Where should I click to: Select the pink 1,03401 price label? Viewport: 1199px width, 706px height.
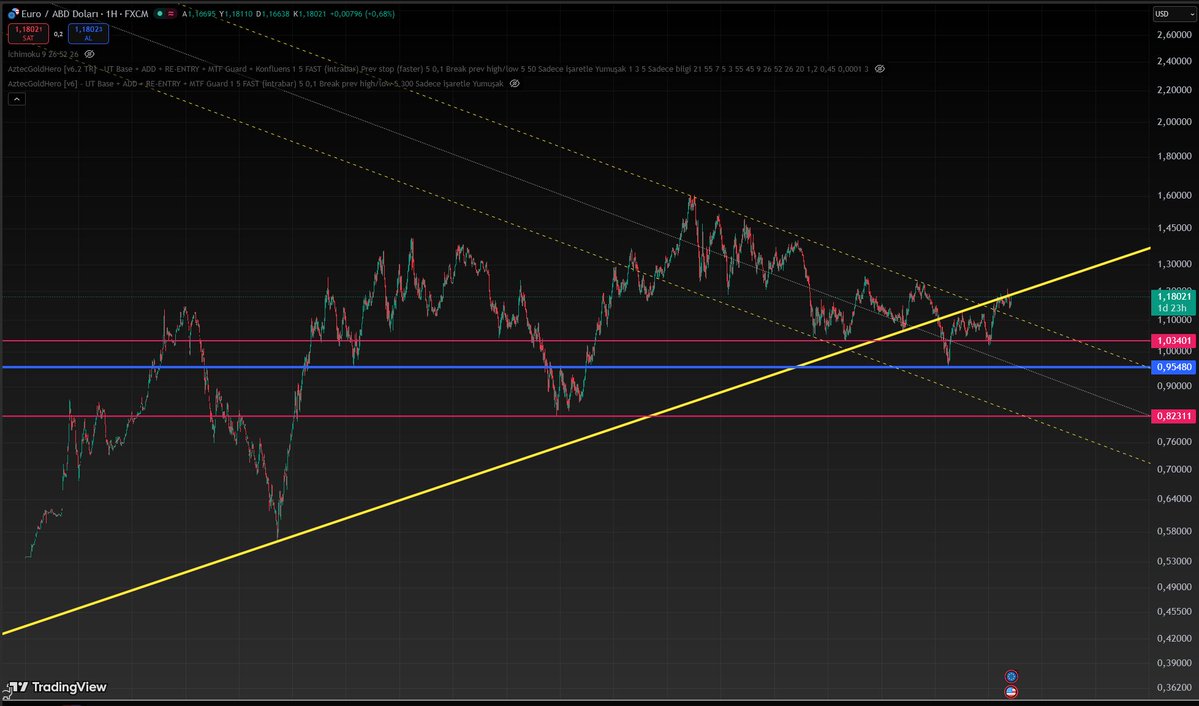click(1173, 340)
